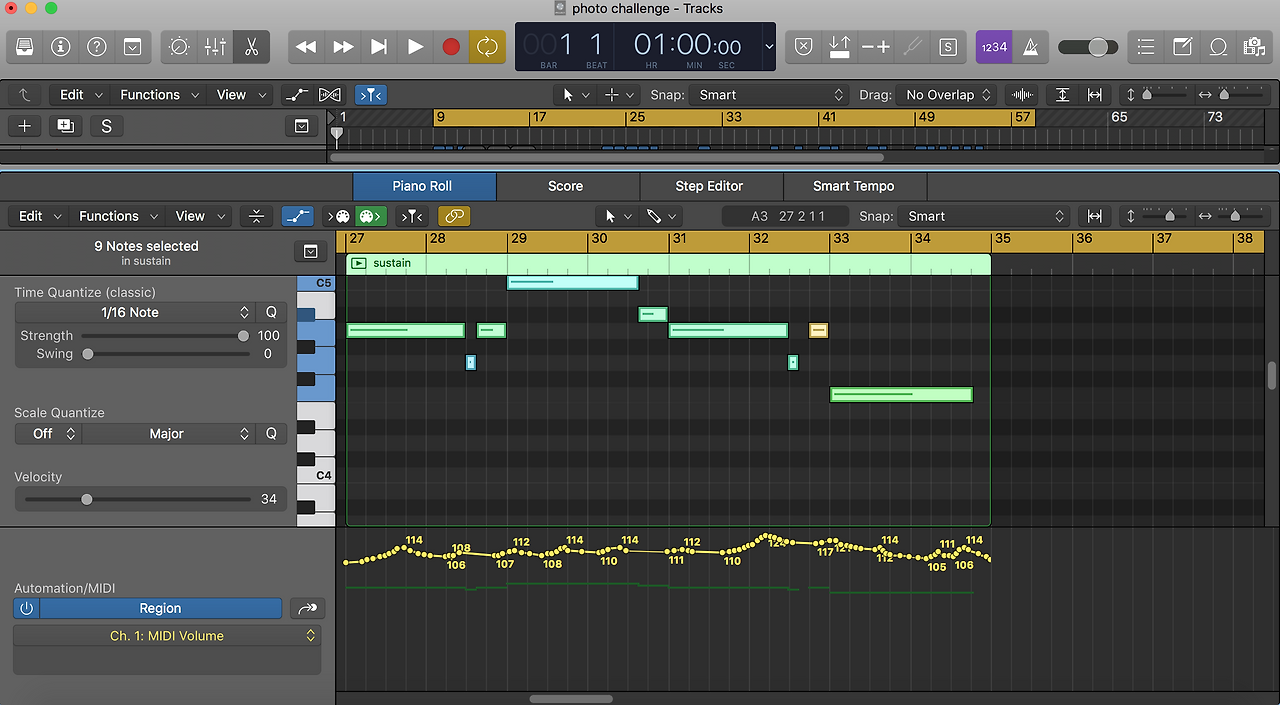Show automation in Tracks area
Image resolution: width=1280 pixels, height=705 pixels.
(x=297, y=95)
